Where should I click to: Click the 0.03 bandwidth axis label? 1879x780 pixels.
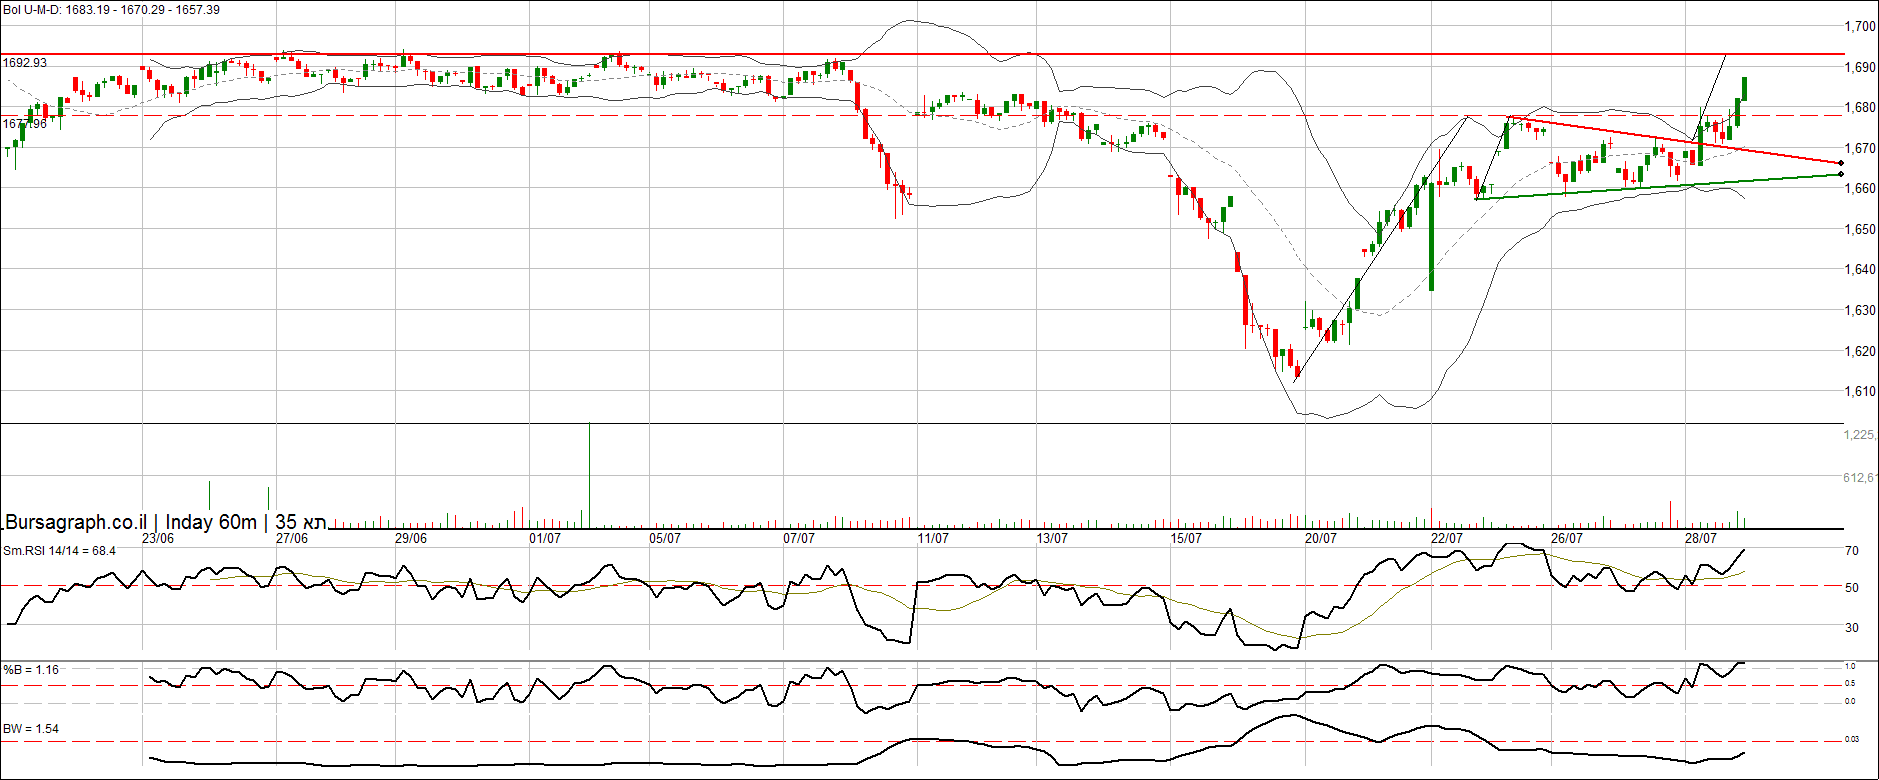point(1852,740)
